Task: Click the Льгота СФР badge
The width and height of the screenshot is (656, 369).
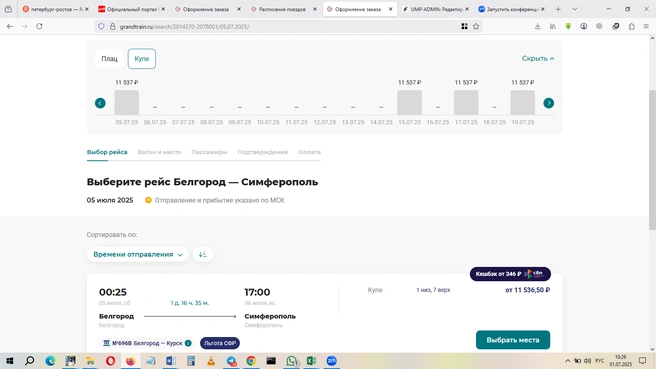Action: (x=220, y=343)
